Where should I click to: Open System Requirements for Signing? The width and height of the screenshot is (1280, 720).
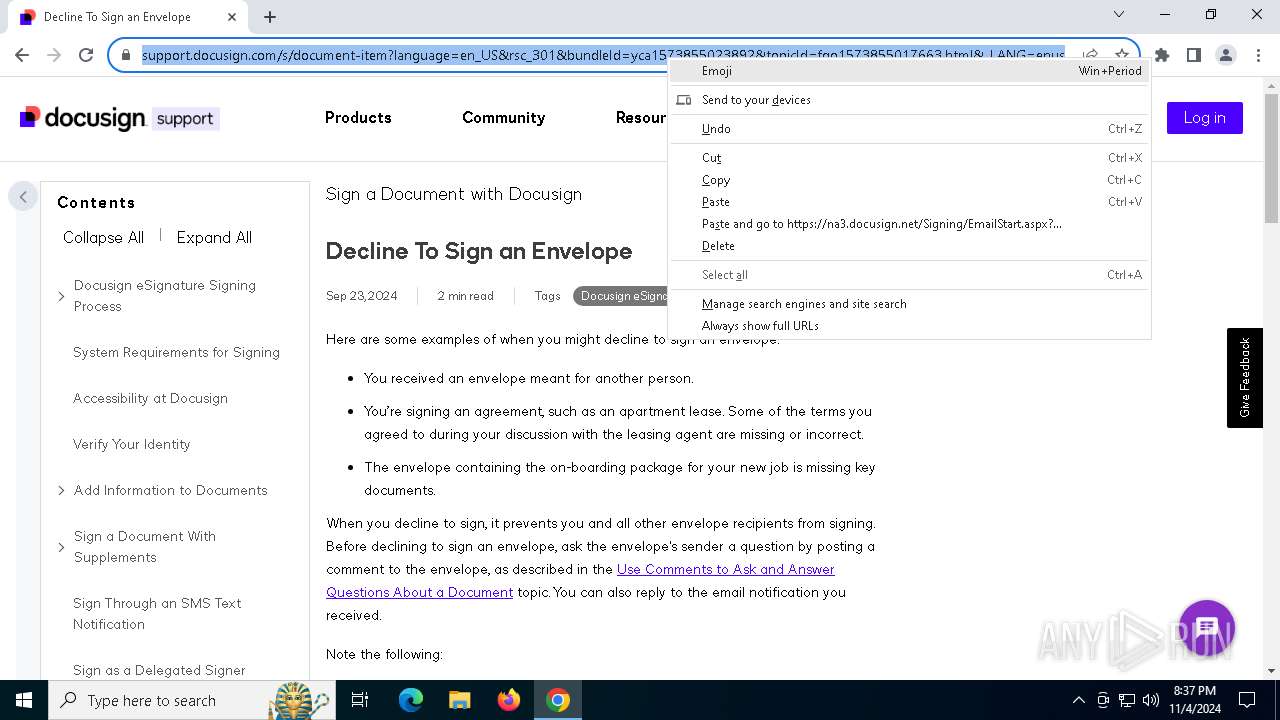coord(176,352)
